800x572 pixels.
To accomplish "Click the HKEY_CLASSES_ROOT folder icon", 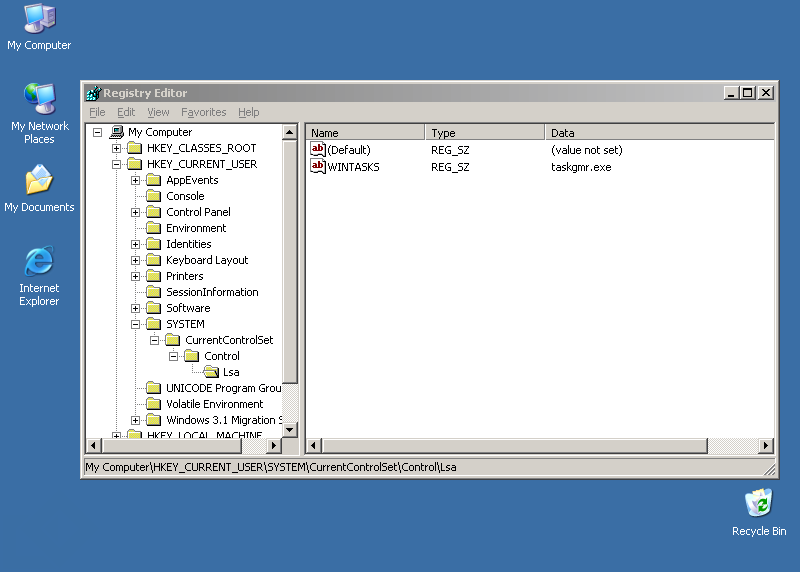I will pos(135,148).
